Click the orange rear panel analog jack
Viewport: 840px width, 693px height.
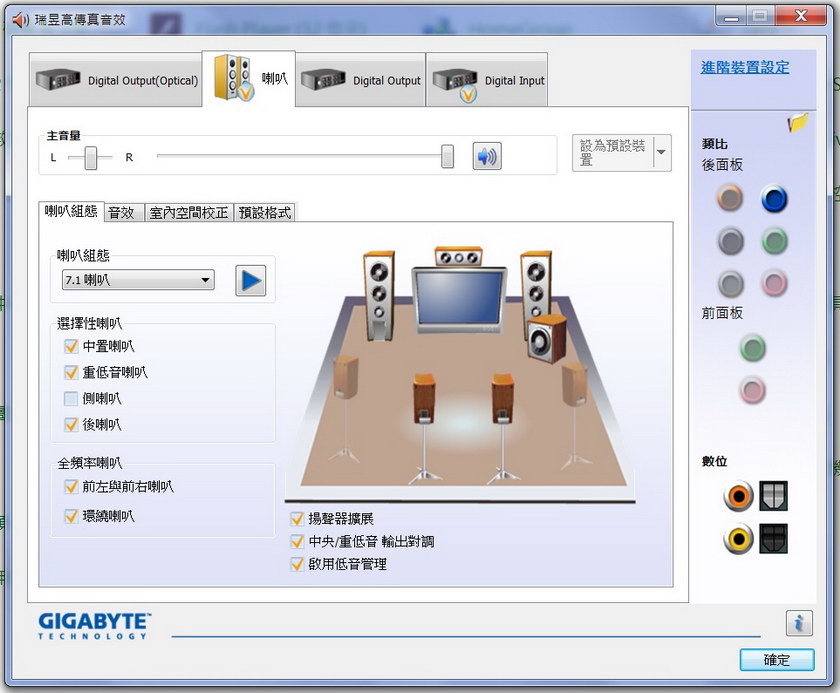[730, 198]
